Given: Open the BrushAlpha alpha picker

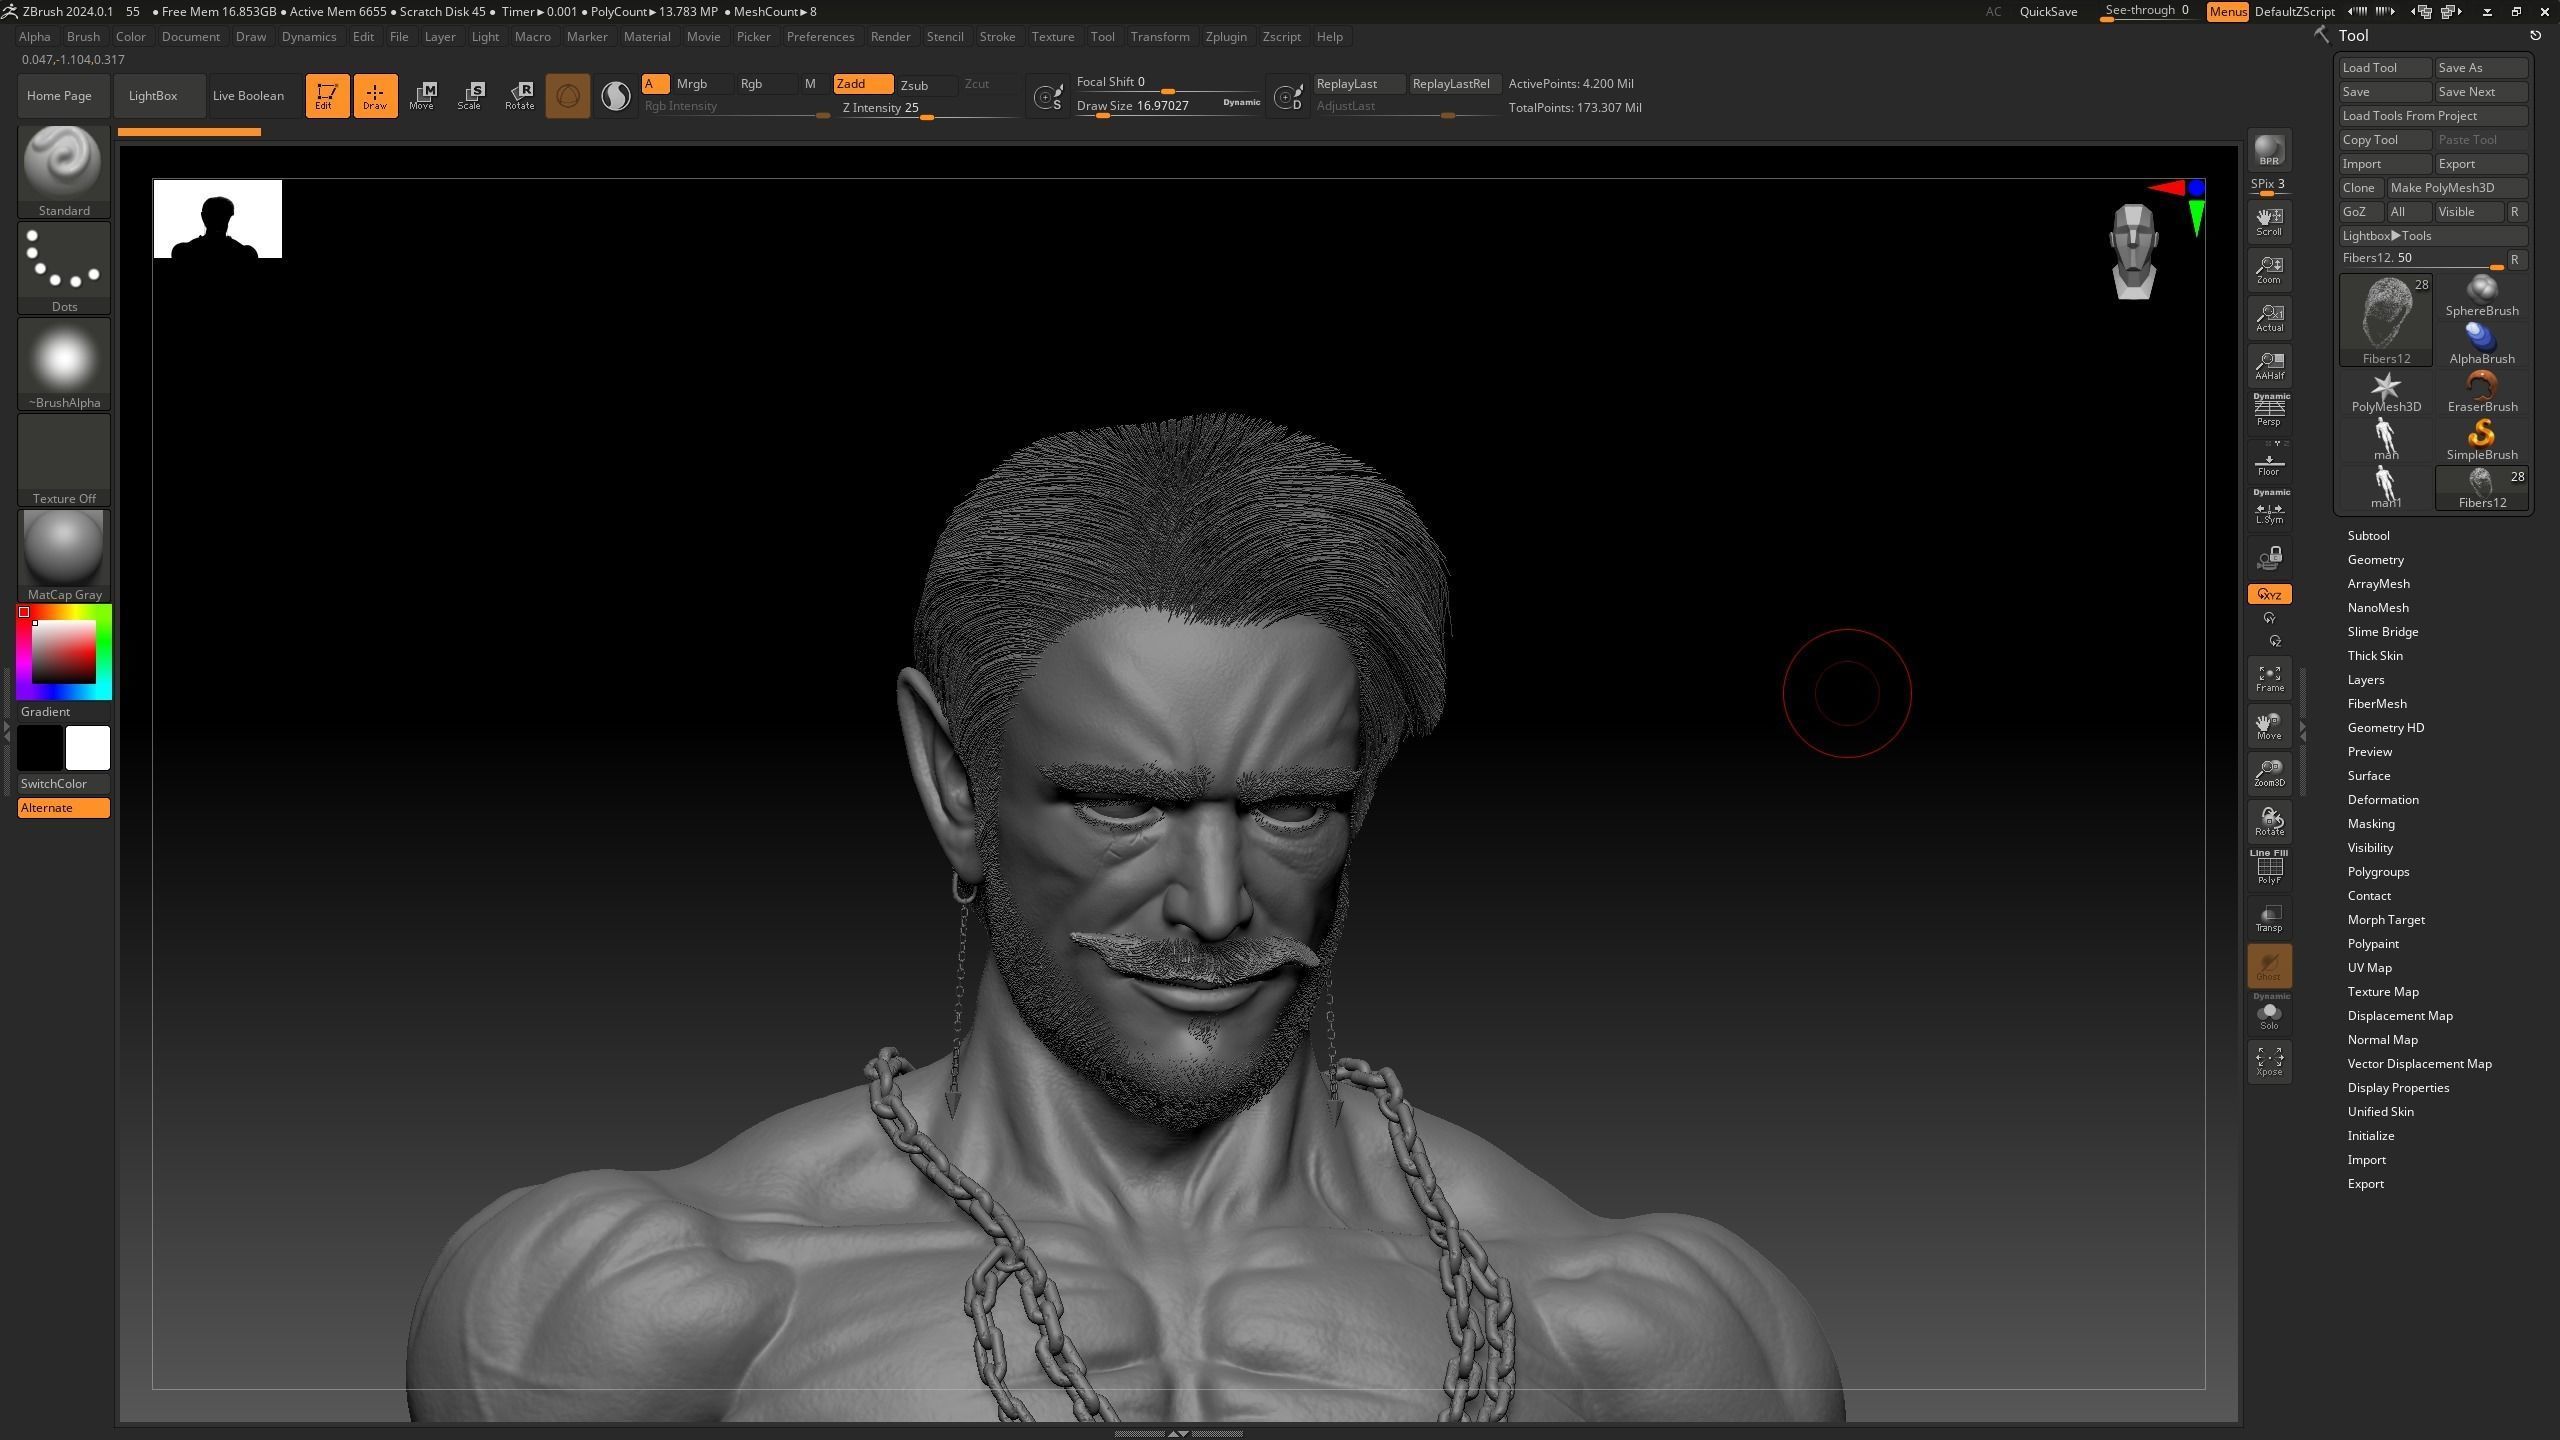Looking at the screenshot, I should 64,364.
